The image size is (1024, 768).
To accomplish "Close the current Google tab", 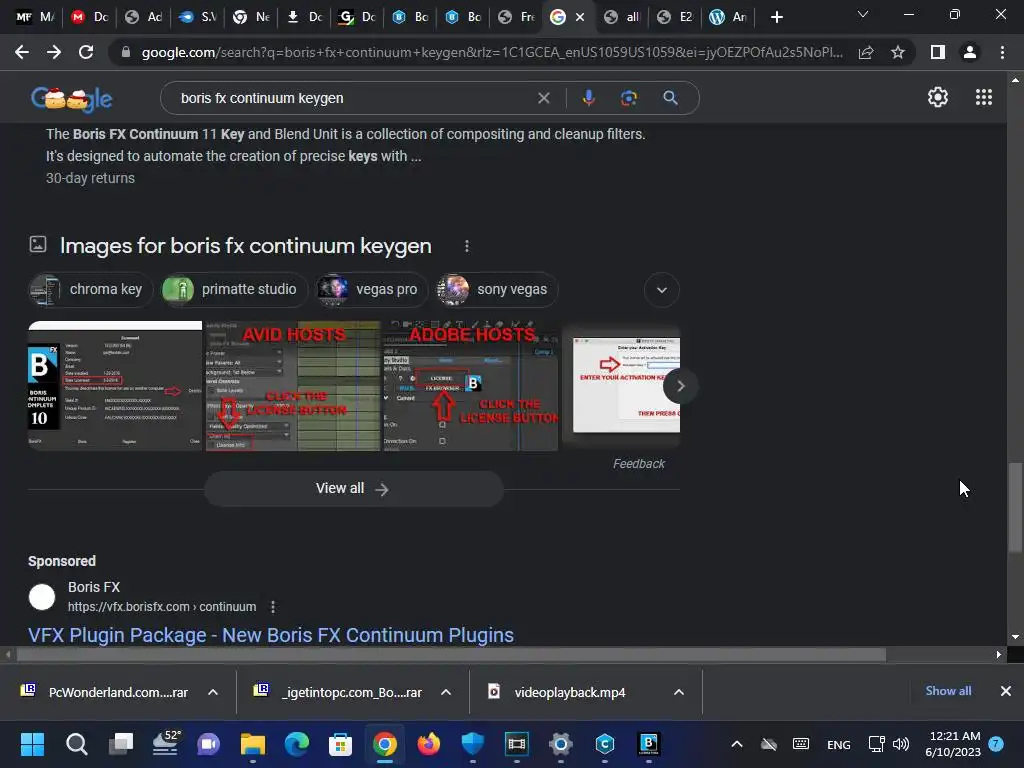I will point(580,18).
